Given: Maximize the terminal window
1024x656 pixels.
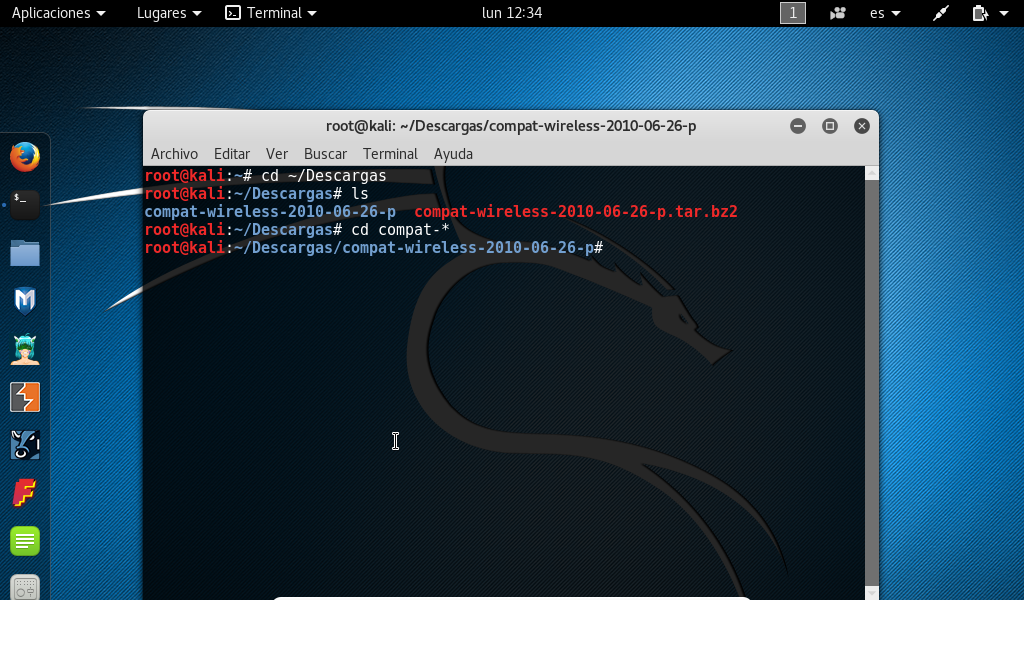Looking at the screenshot, I should click(830, 126).
